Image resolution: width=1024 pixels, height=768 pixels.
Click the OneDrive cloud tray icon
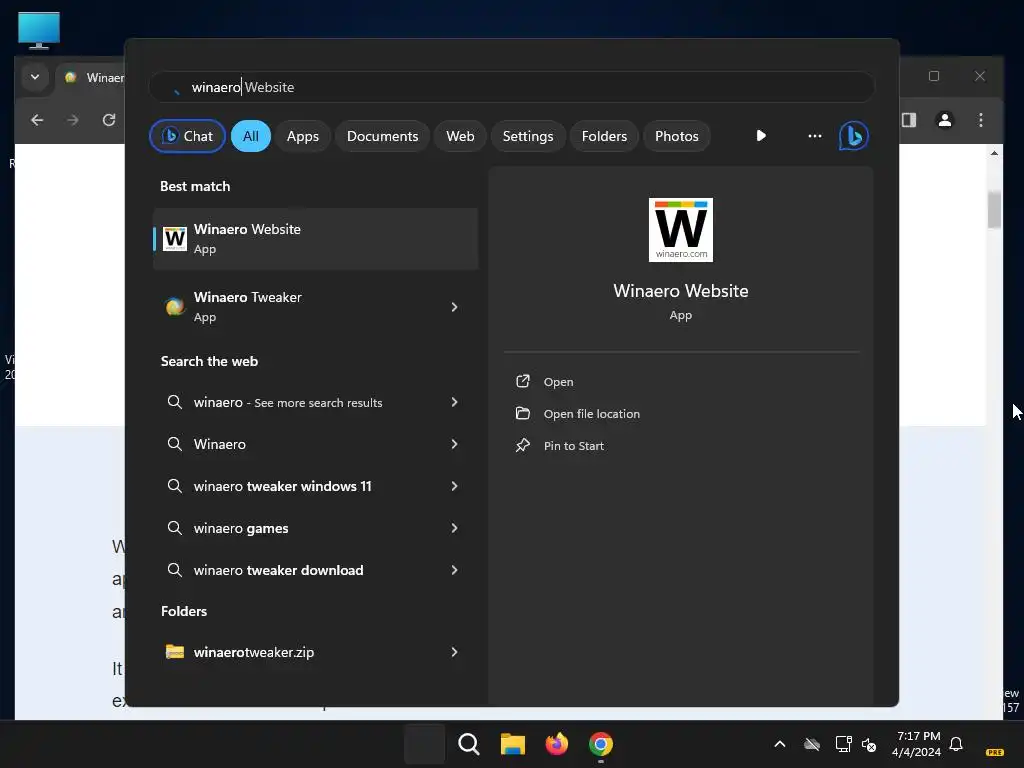pyautogui.click(x=812, y=744)
